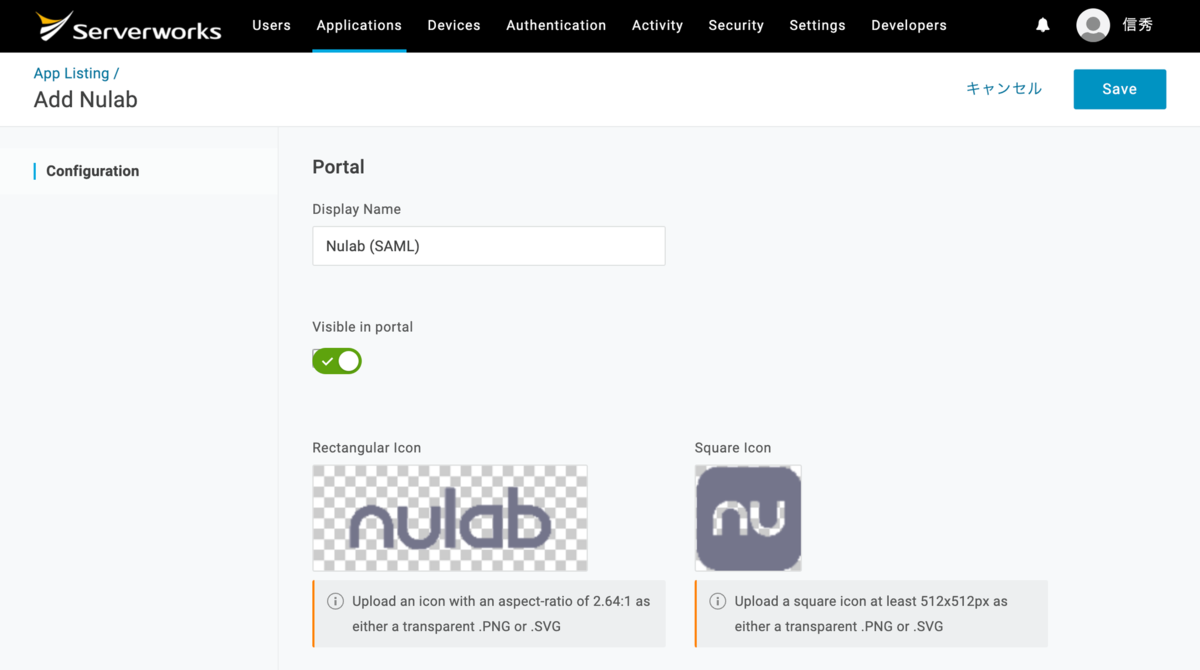Open the Developers menu
Screen dimensions: 1200x670
tap(909, 25)
